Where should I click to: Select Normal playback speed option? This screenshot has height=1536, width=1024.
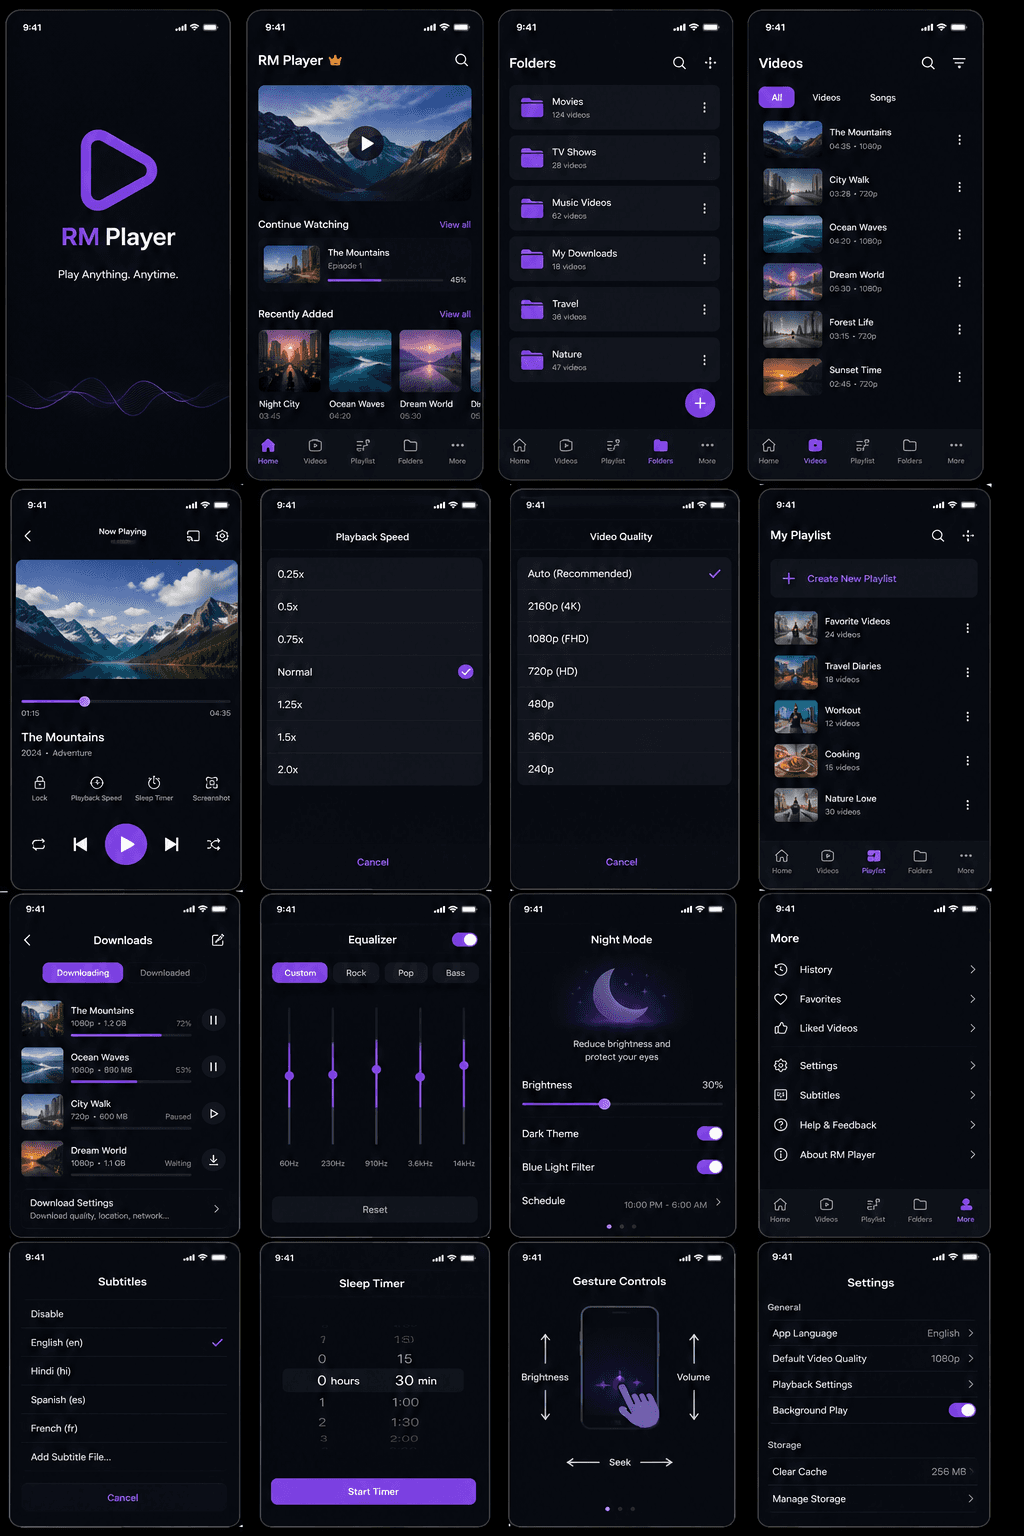coord(373,672)
